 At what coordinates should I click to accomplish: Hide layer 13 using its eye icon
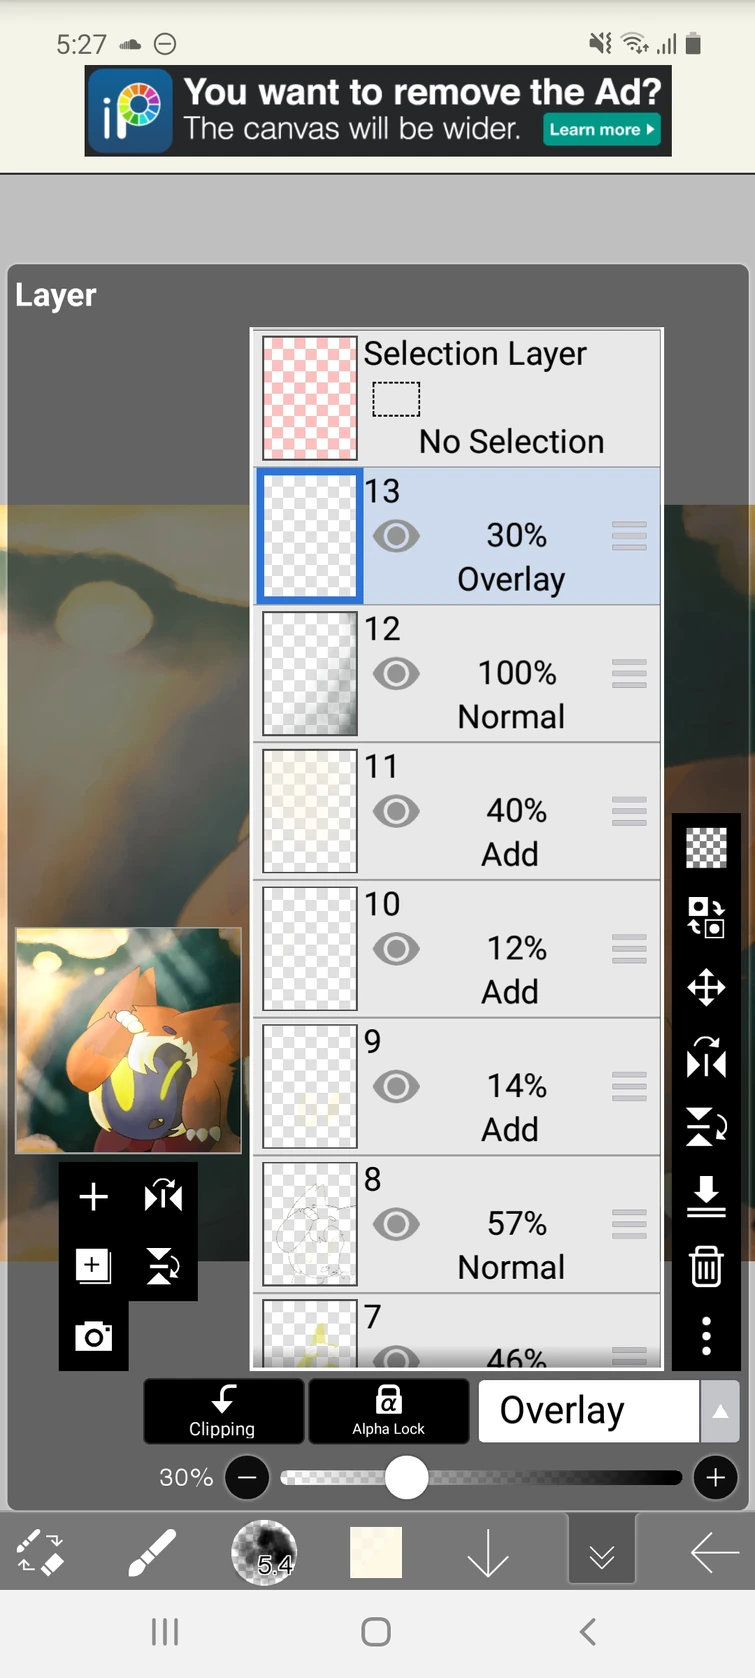(396, 536)
